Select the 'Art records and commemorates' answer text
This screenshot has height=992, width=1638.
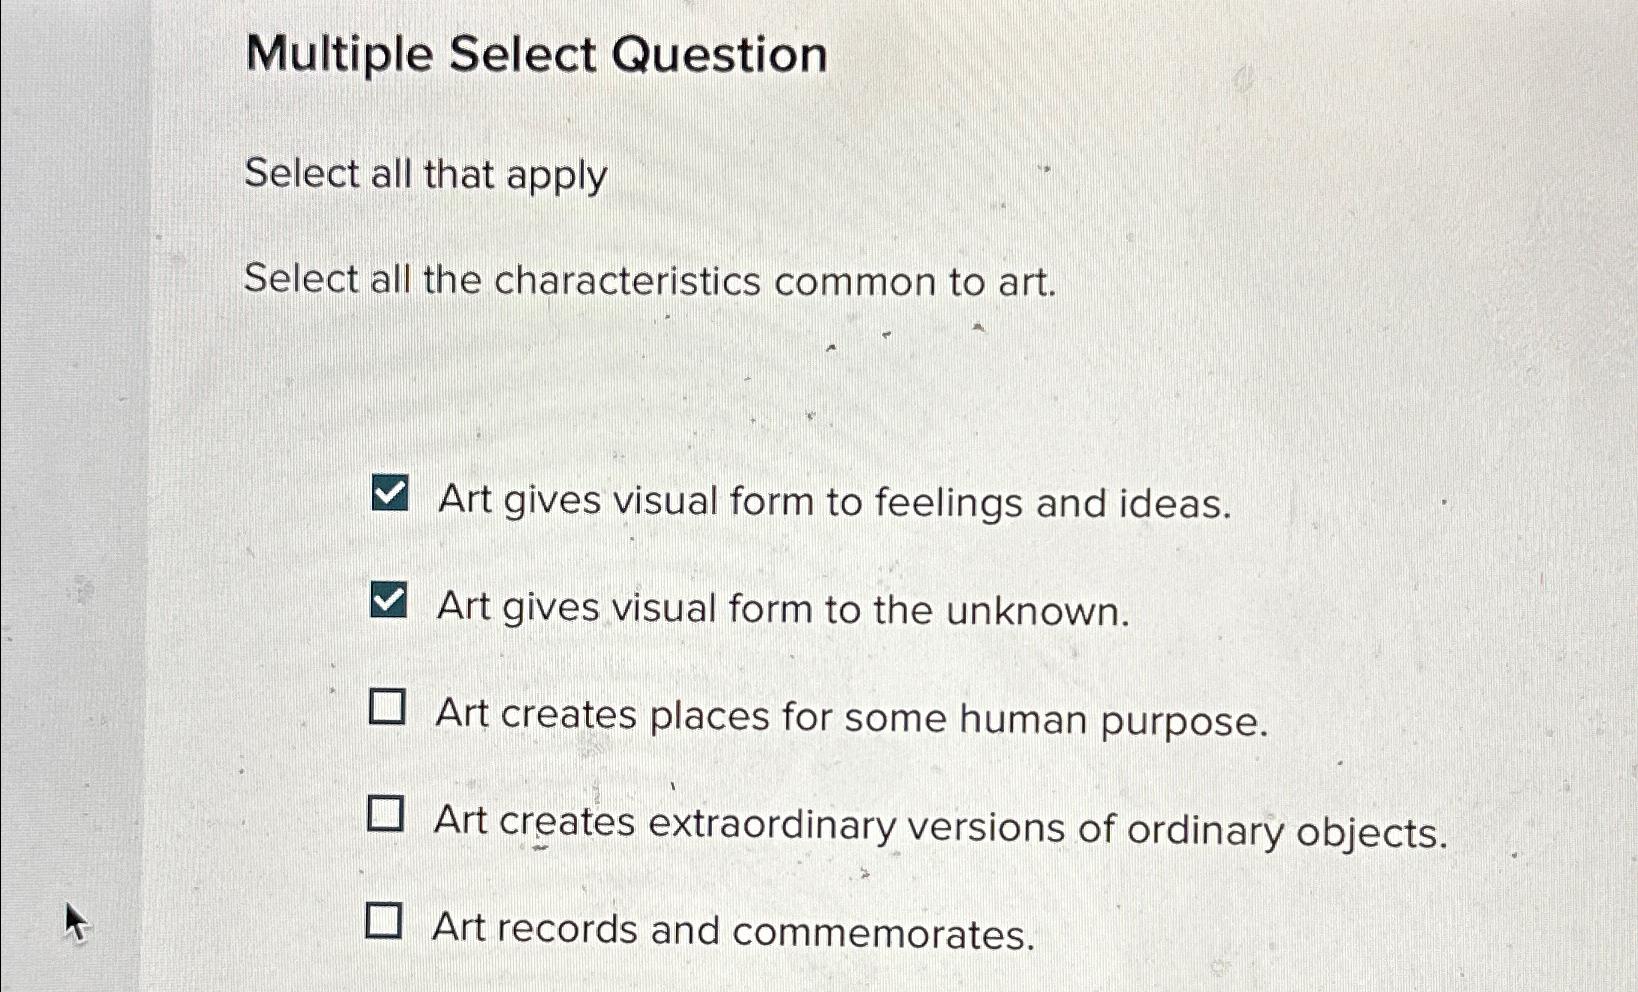tap(730, 931)
